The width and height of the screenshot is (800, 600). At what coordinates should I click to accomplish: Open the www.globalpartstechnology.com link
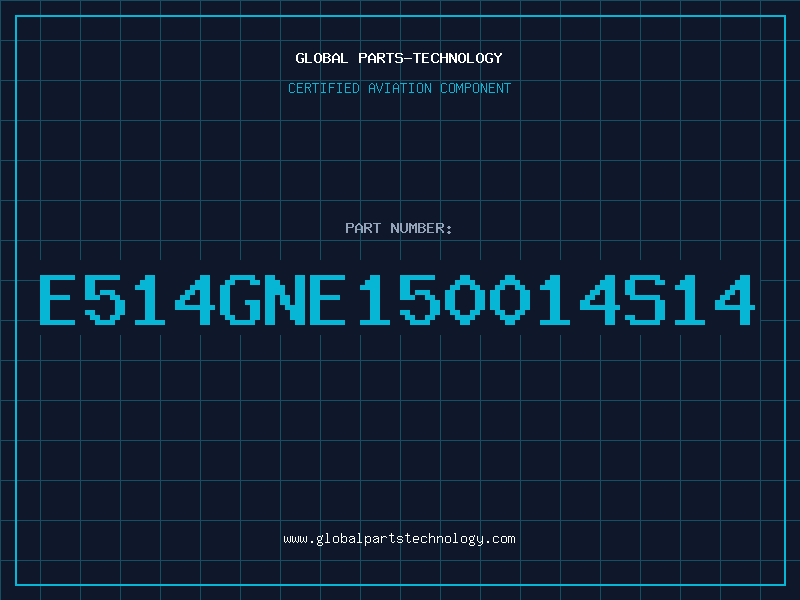point(399,539)
